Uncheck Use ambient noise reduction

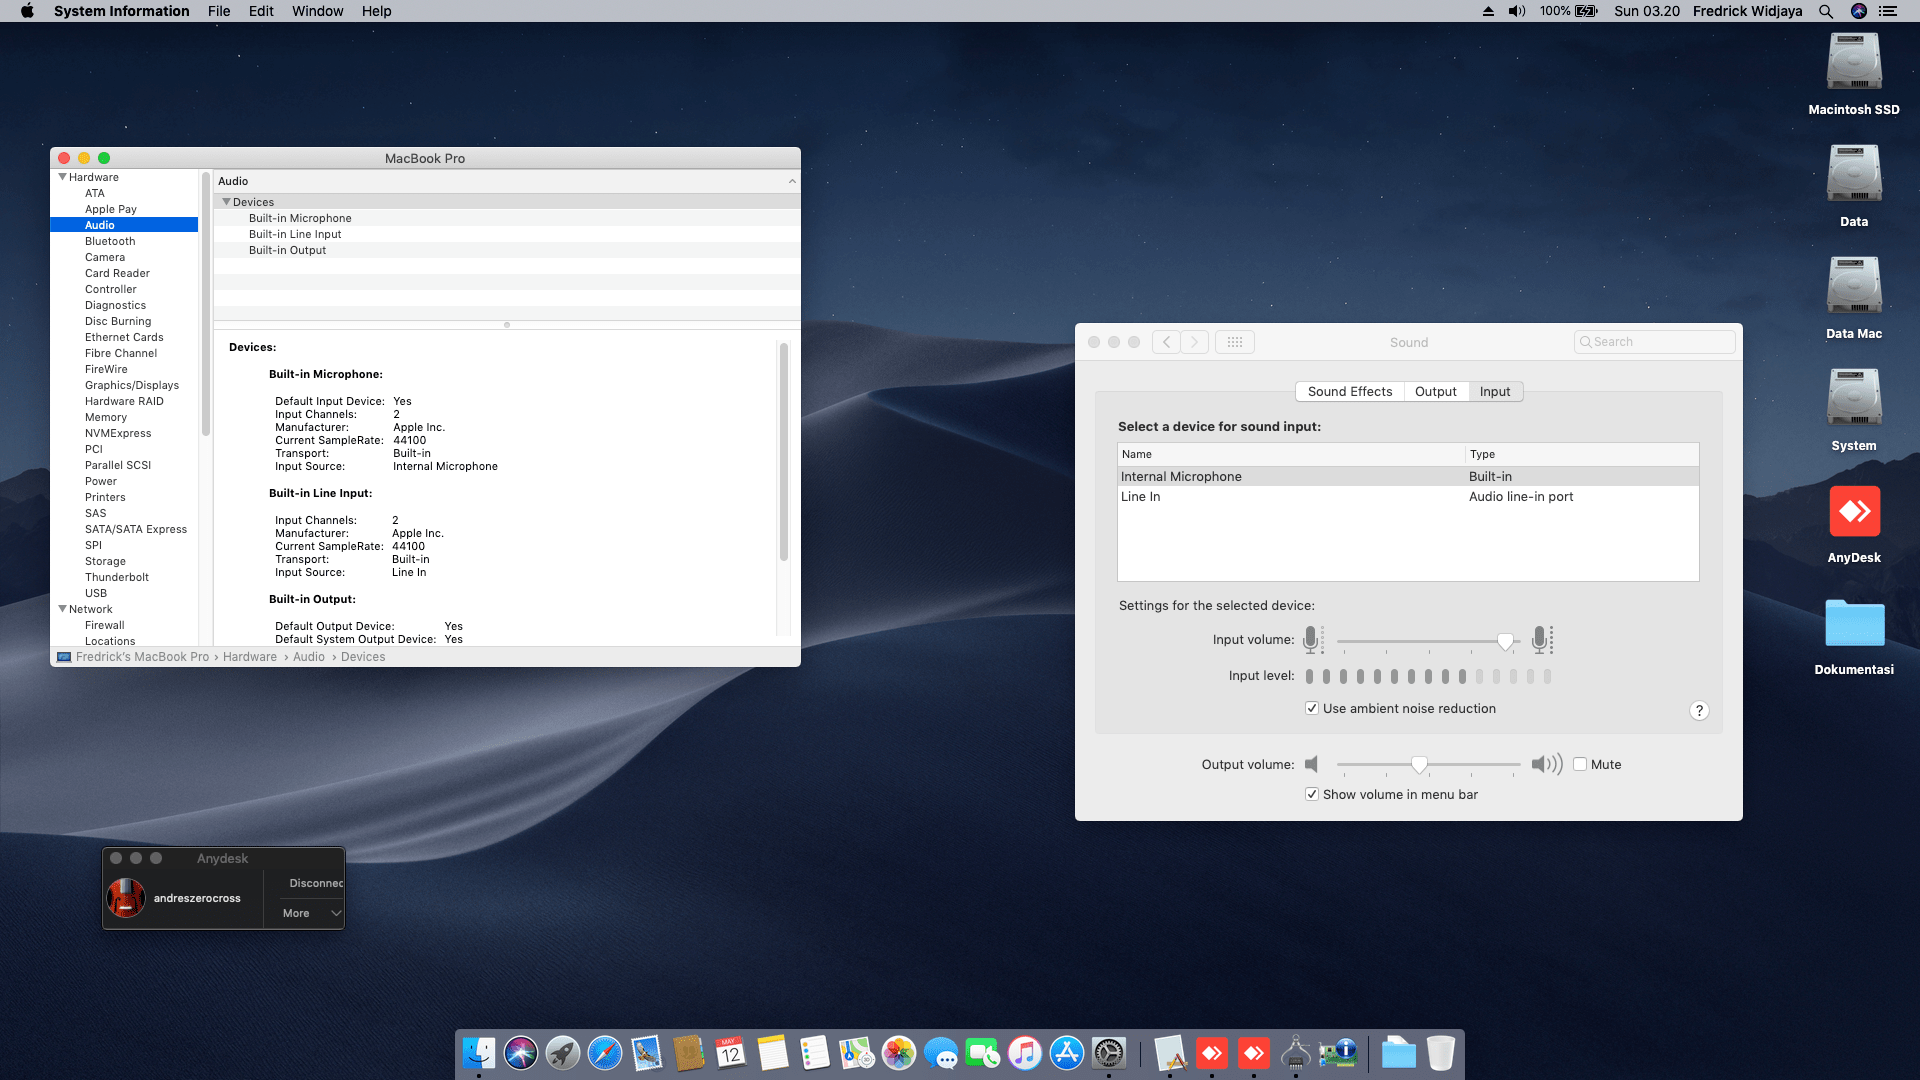pyautogui.click(x=1311, y=708)
